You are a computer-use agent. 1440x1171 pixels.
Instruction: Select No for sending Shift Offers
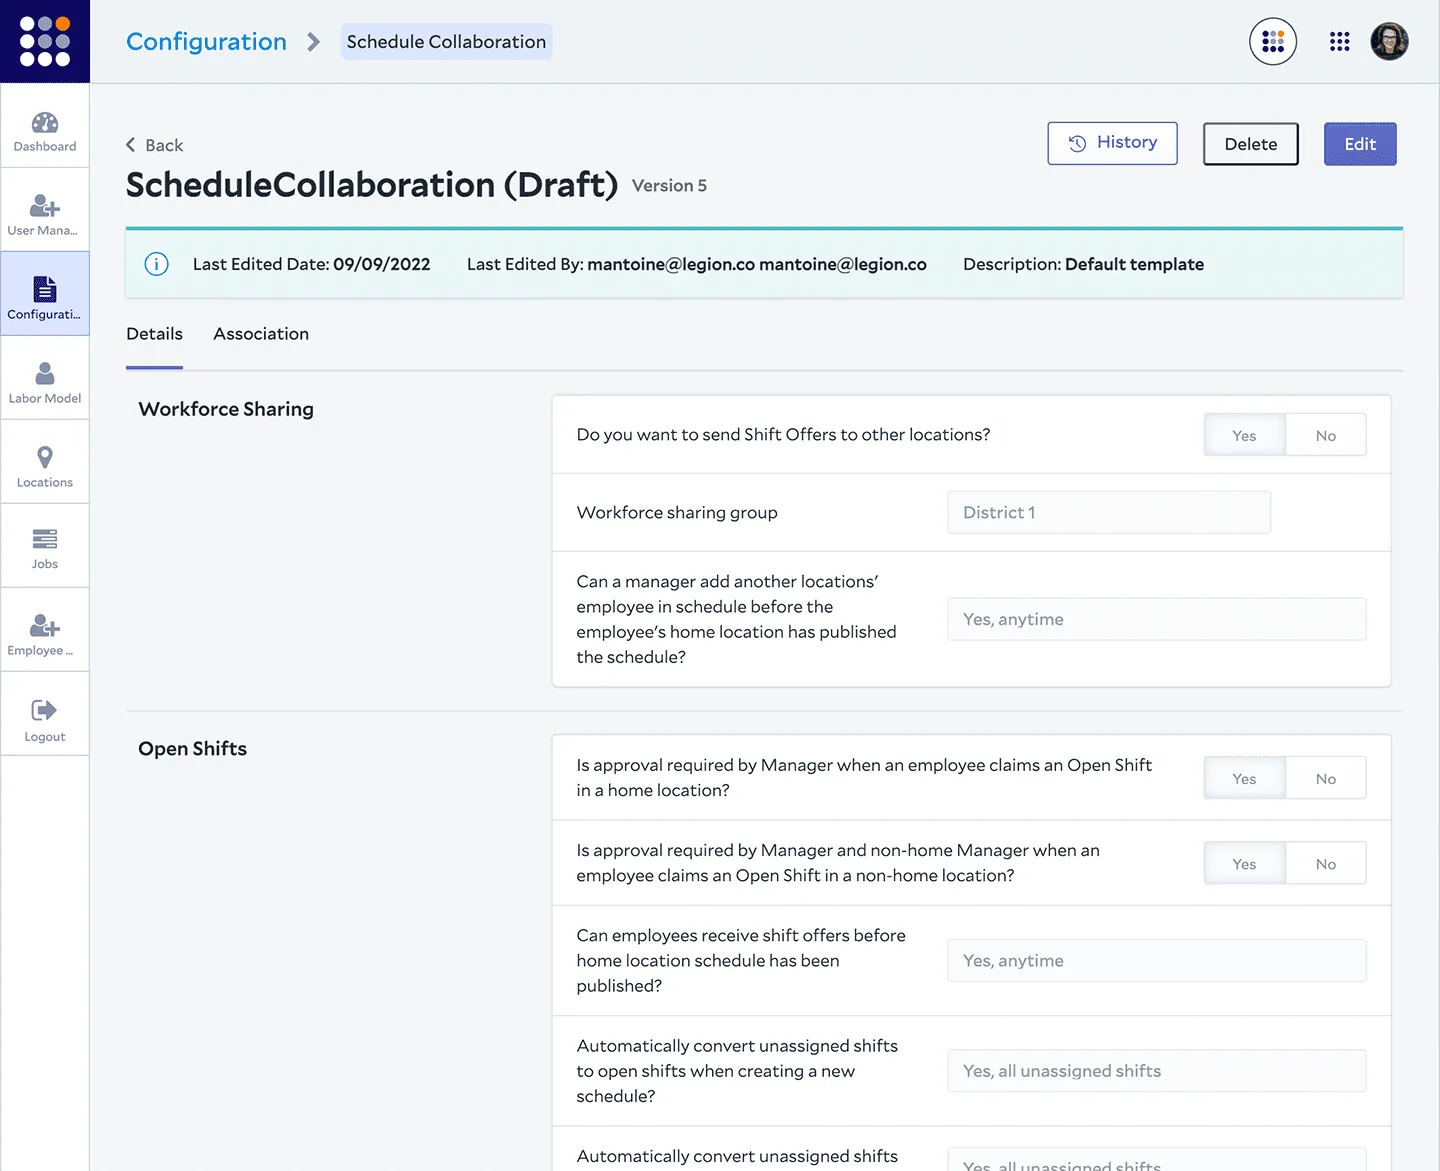1325,436
